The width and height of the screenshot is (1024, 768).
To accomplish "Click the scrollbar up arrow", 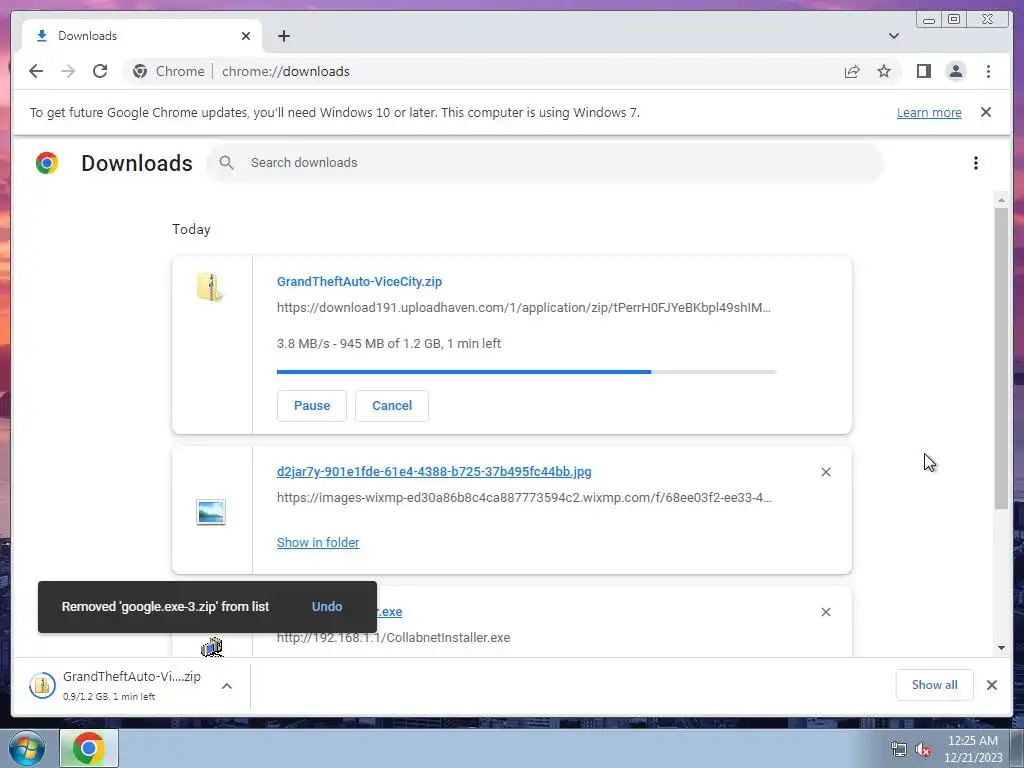I will click(1001, 199).
